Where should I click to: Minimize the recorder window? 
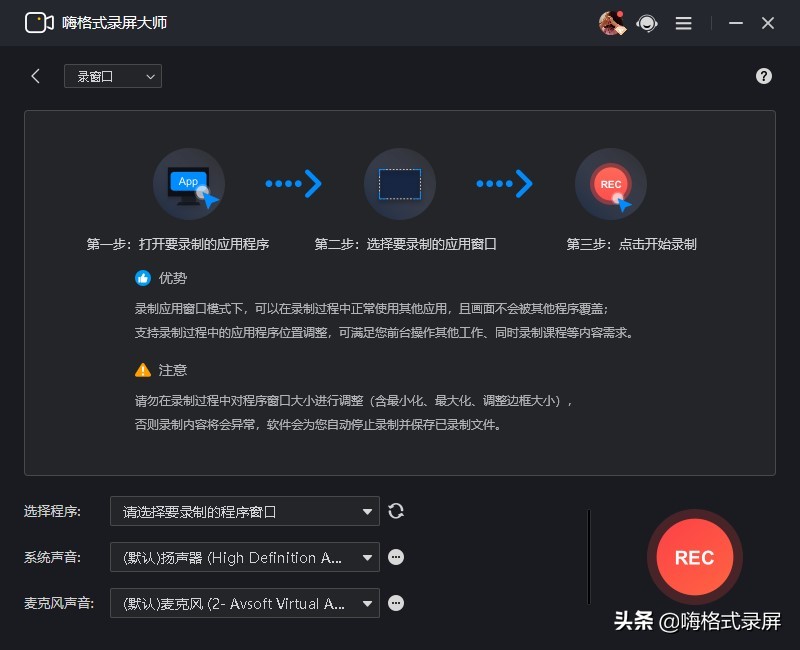coord(735,23)
